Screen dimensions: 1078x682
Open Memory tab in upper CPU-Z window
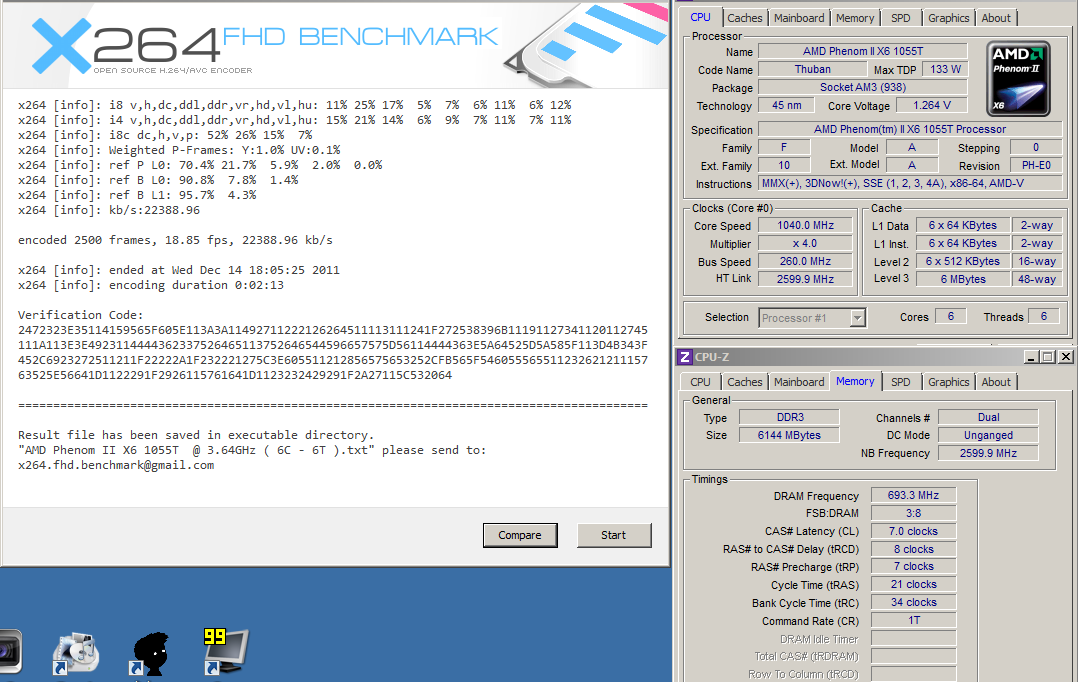click(855, 18)
